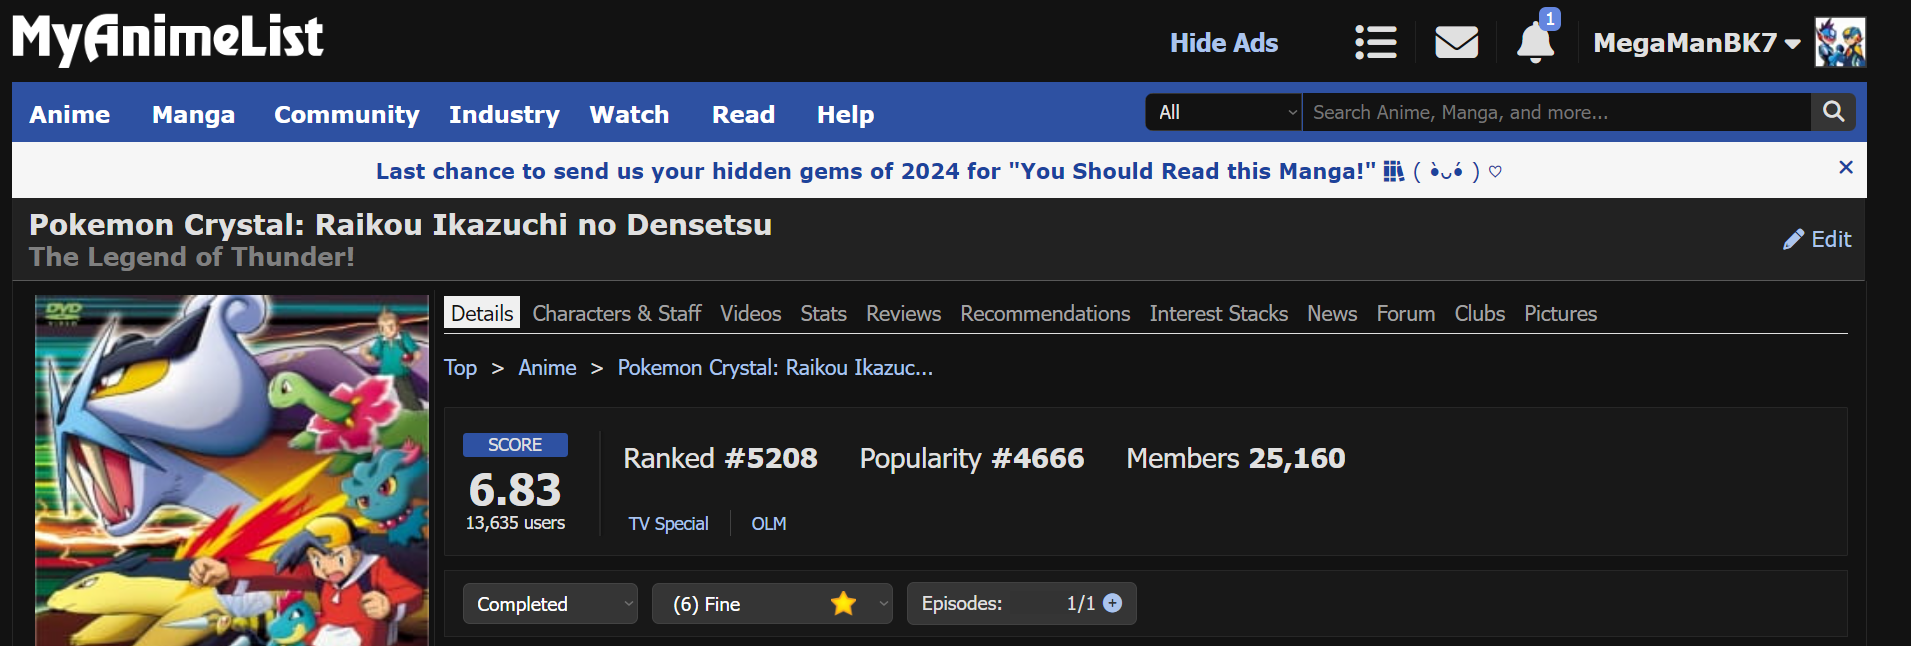
Task: Open the list menu icon in header
Action: point(1376,43)
